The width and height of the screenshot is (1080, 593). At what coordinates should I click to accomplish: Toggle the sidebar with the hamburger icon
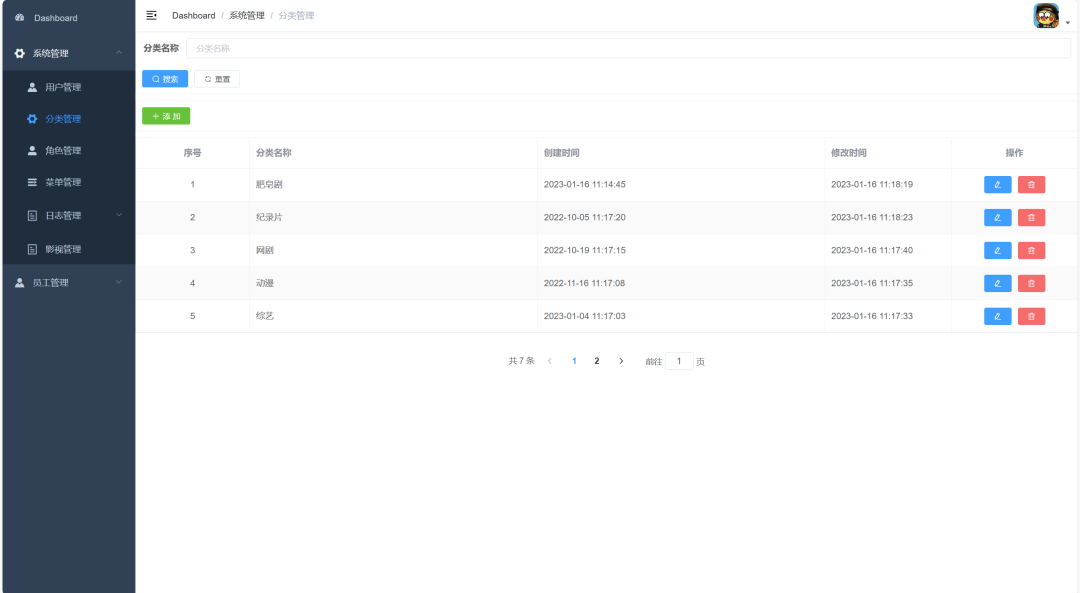click(x=152, y=15)
